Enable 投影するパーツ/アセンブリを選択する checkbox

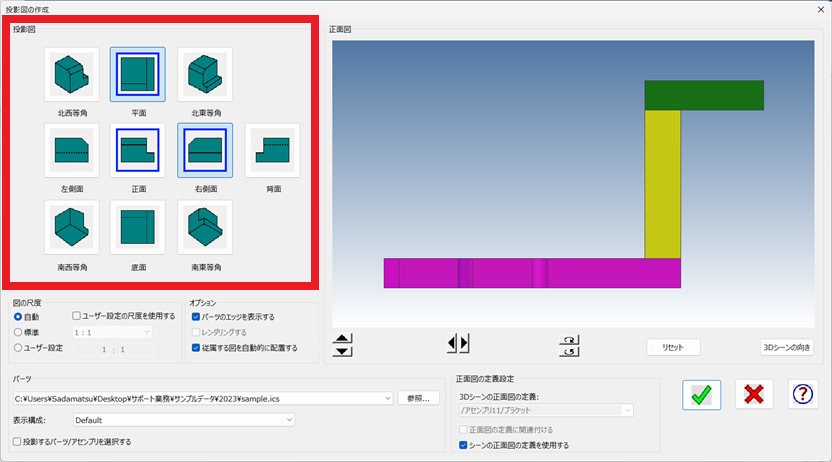point(18,441)
